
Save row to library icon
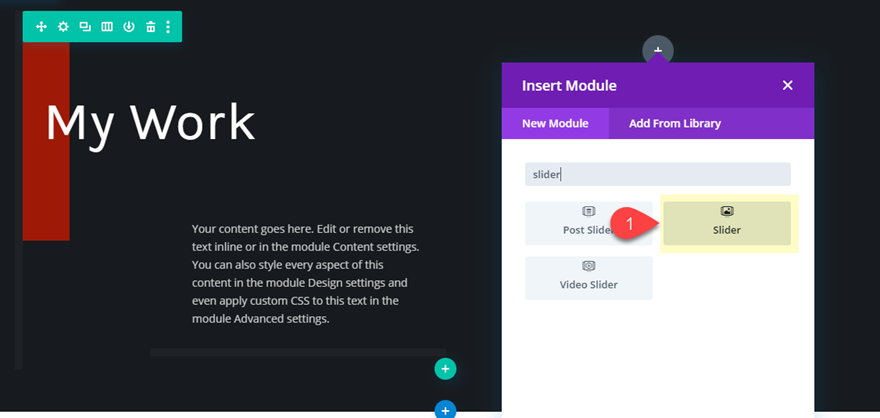[129, 27]
